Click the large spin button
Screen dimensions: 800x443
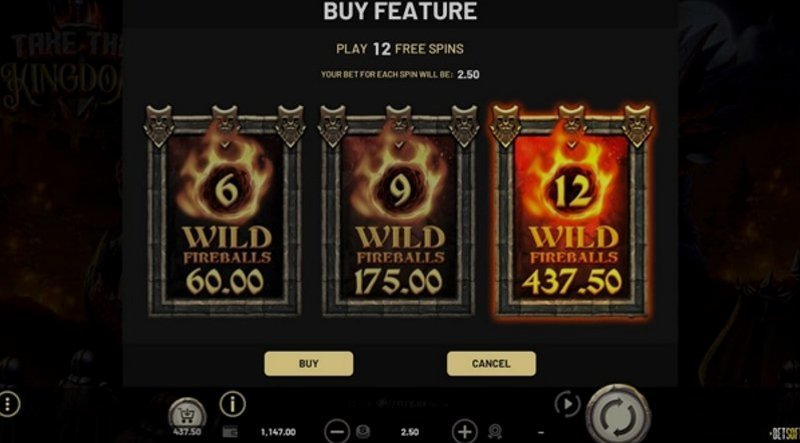618,414
